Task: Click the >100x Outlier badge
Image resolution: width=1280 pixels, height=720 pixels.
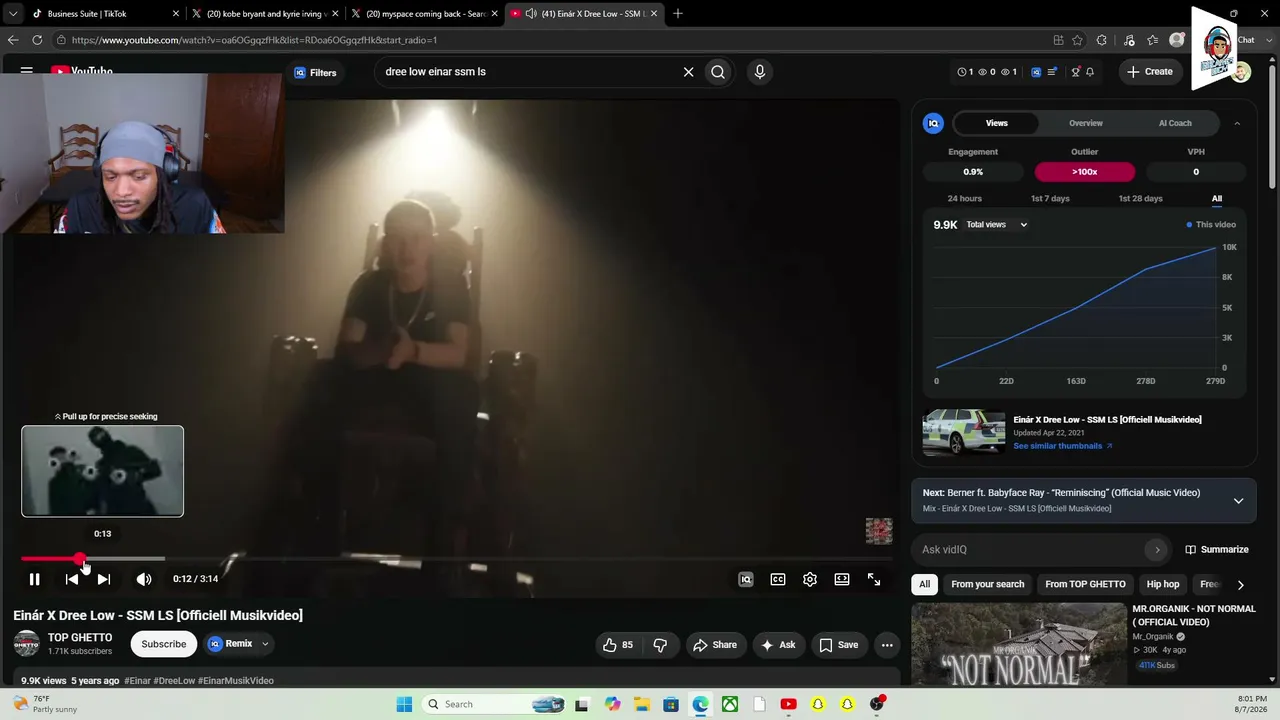Action: tap(1085, 172)
